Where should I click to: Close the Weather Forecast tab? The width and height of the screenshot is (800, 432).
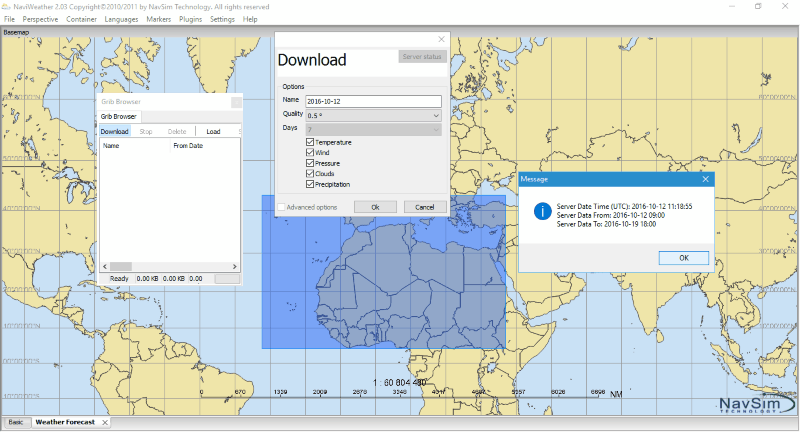(x=105, y=422)
